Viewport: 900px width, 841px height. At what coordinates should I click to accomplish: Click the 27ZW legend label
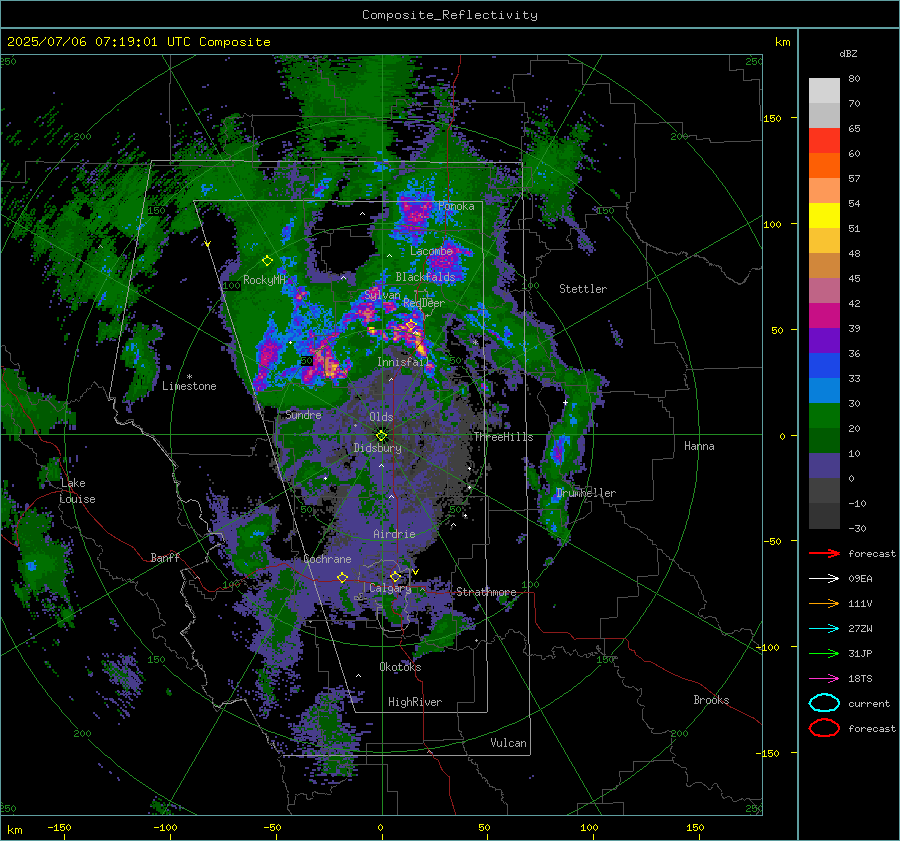[x=860, y=629]
